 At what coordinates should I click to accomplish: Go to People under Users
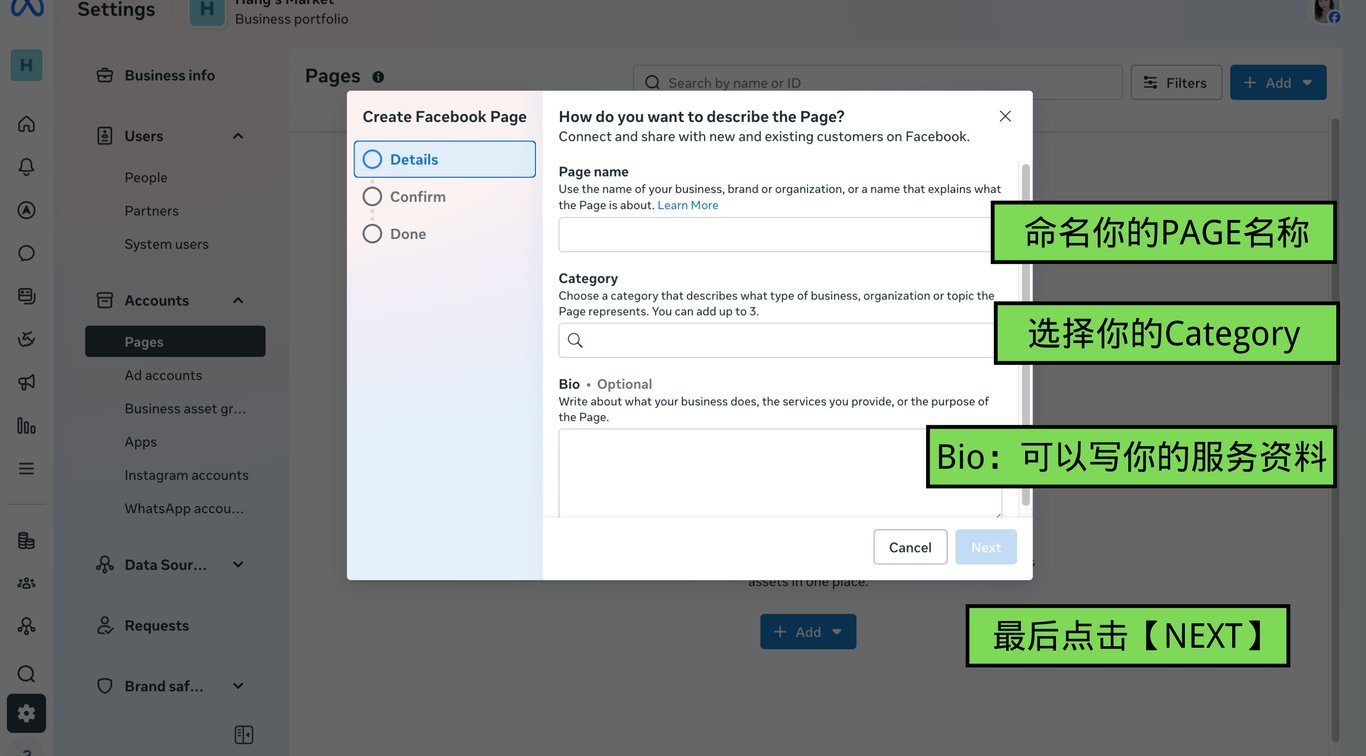pyautogui.click(x=146, y=177)
